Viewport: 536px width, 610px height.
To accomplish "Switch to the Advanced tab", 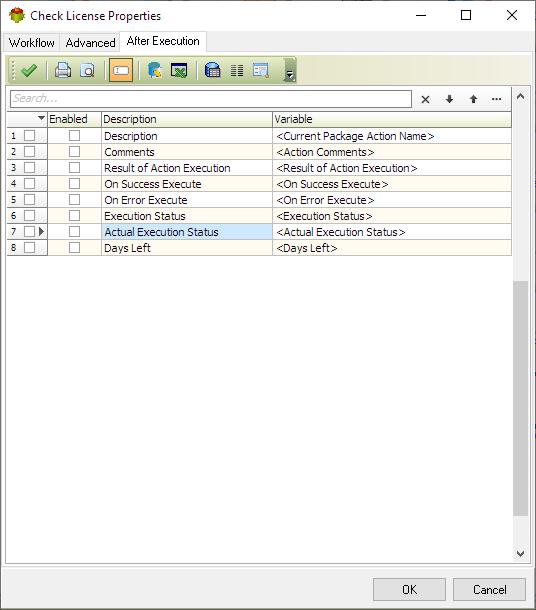I will tap(90, 42).
